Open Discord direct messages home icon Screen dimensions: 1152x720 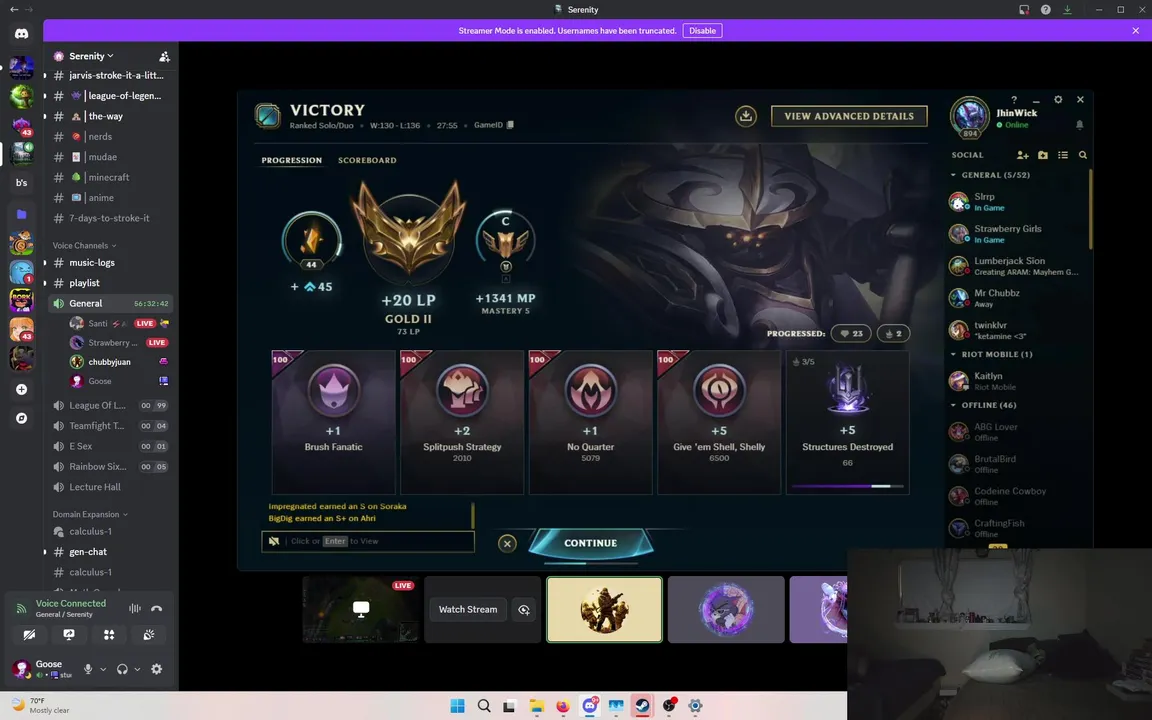tap(21, 34)
